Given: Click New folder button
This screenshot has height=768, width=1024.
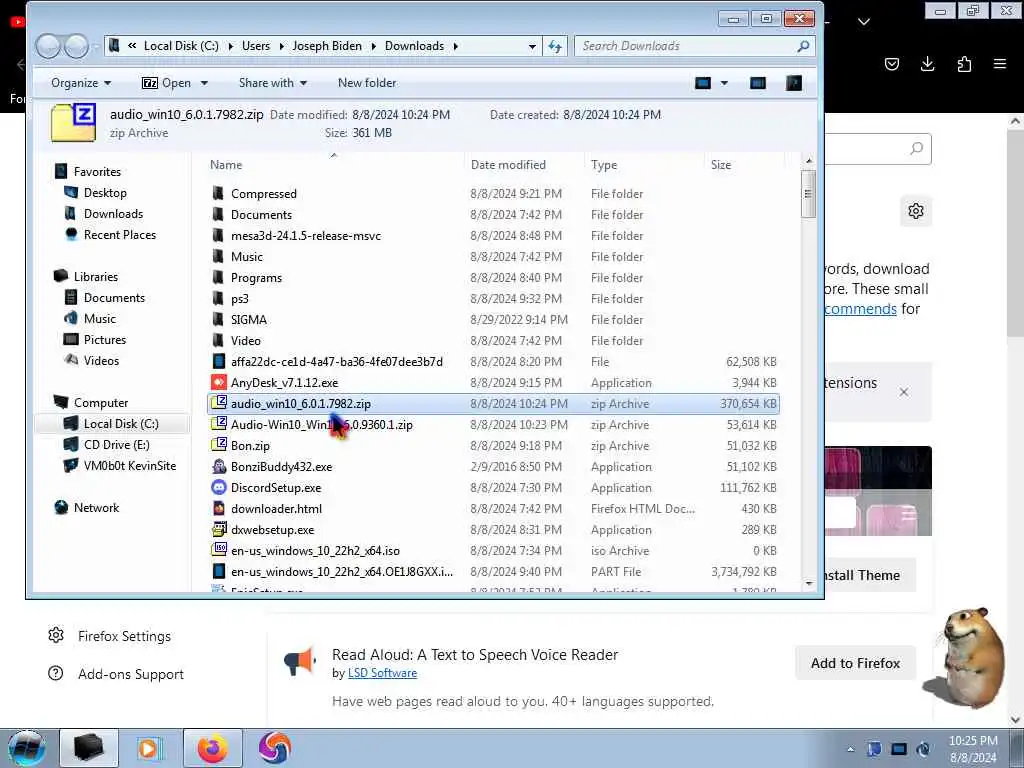Looking at the screenshot, I should click(367, 83).
